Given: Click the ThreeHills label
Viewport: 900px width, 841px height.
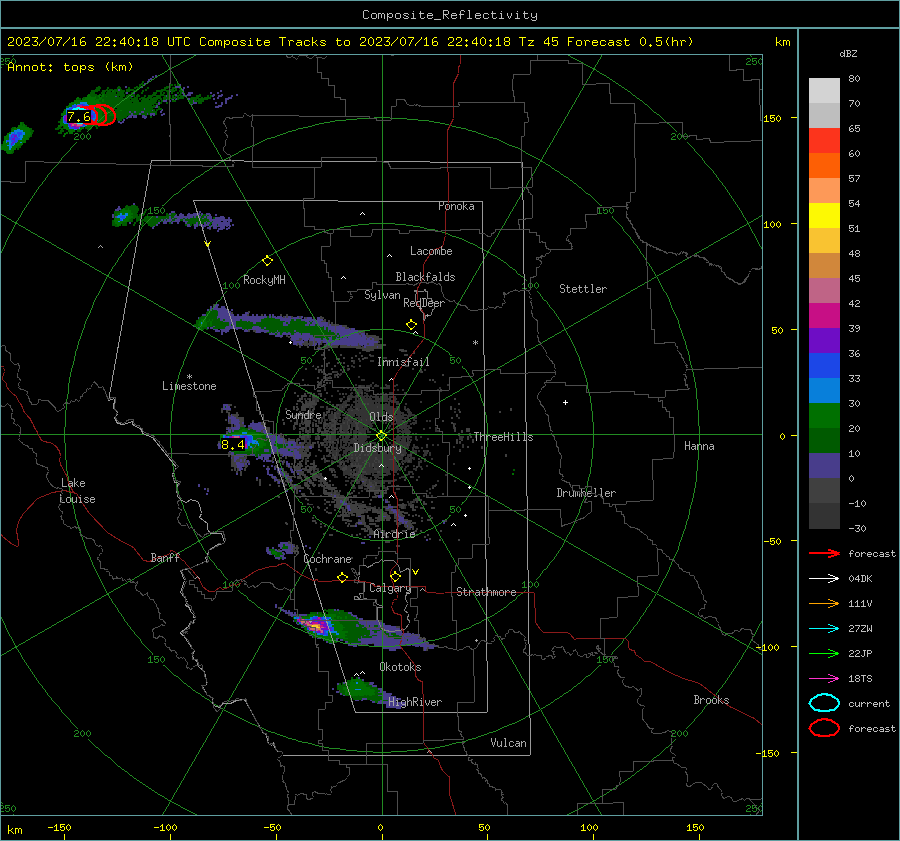Looking at the screenshot, I should (x=503, y=437).
